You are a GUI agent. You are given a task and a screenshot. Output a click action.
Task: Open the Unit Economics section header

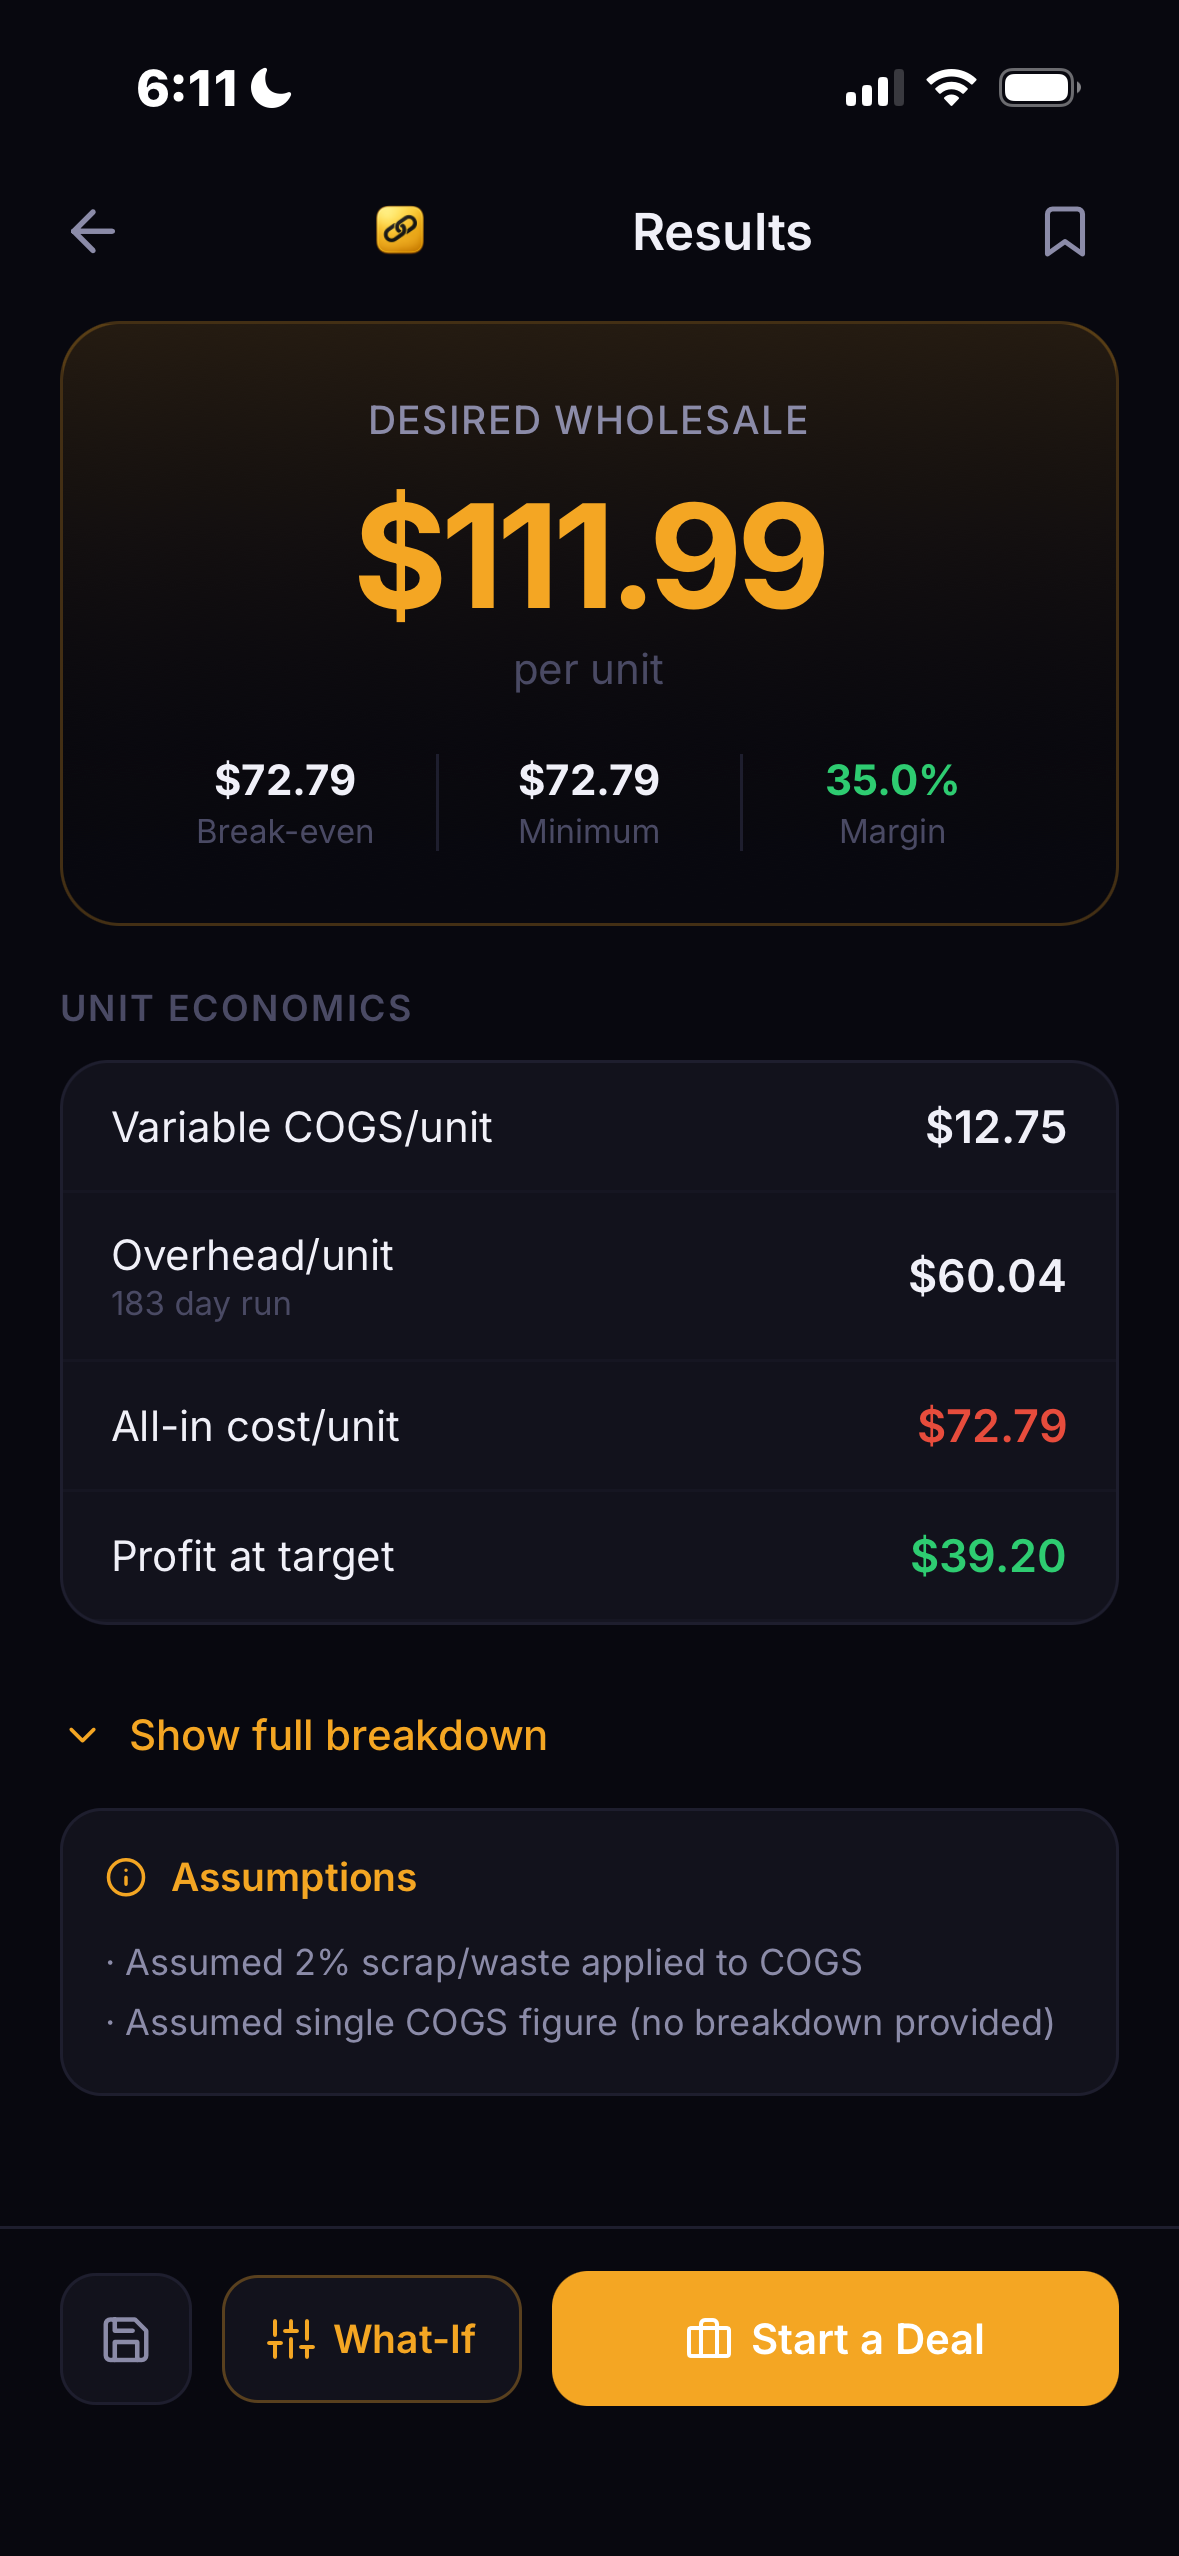tap(237, 1008)
